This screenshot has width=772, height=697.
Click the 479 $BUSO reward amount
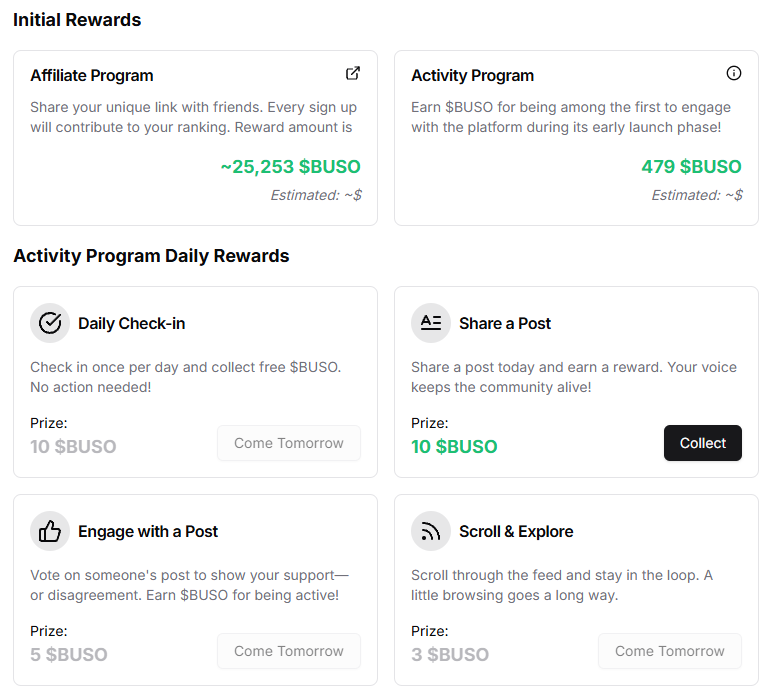pos(691,167)
